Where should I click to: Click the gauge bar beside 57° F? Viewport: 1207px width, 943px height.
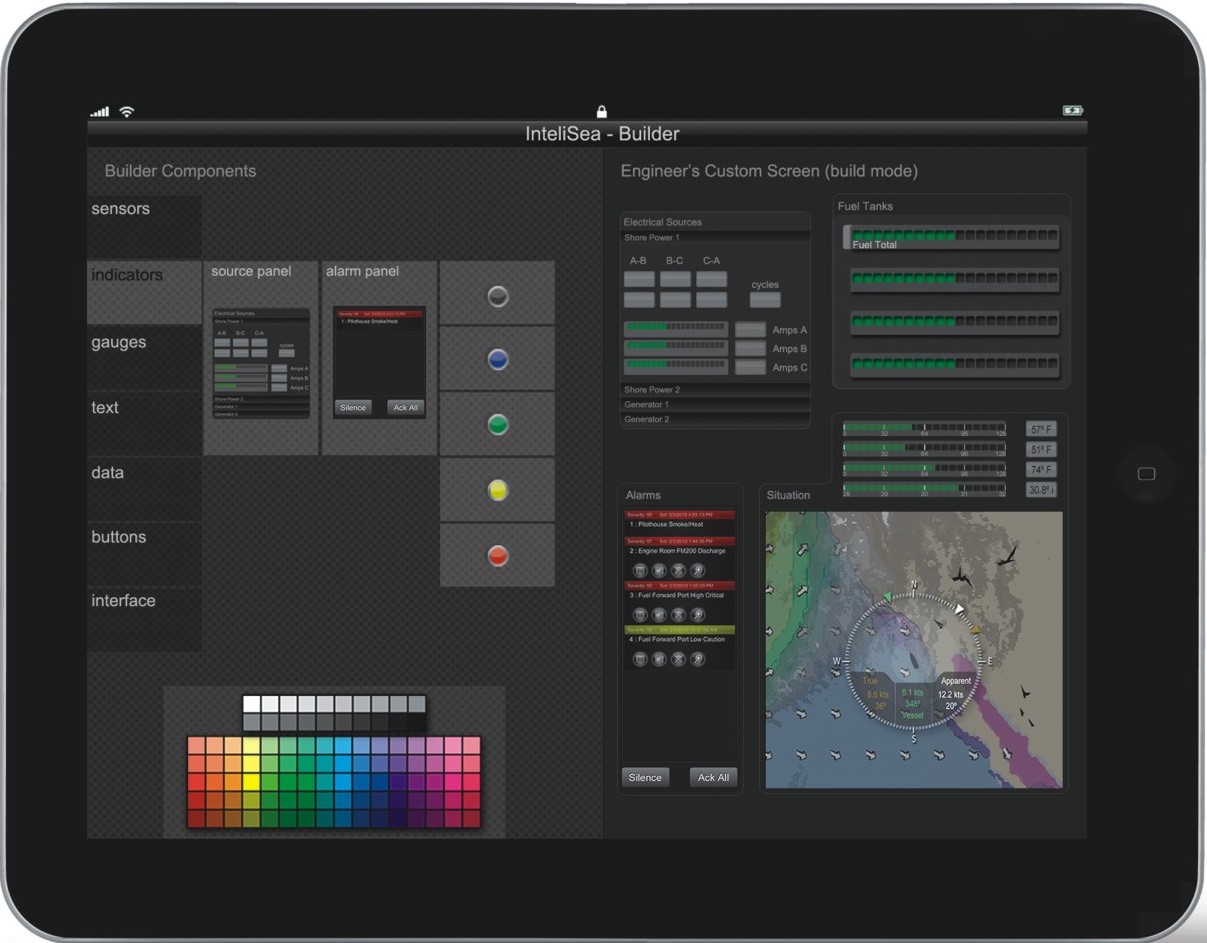pyautogui.click(x=924, y=429)
